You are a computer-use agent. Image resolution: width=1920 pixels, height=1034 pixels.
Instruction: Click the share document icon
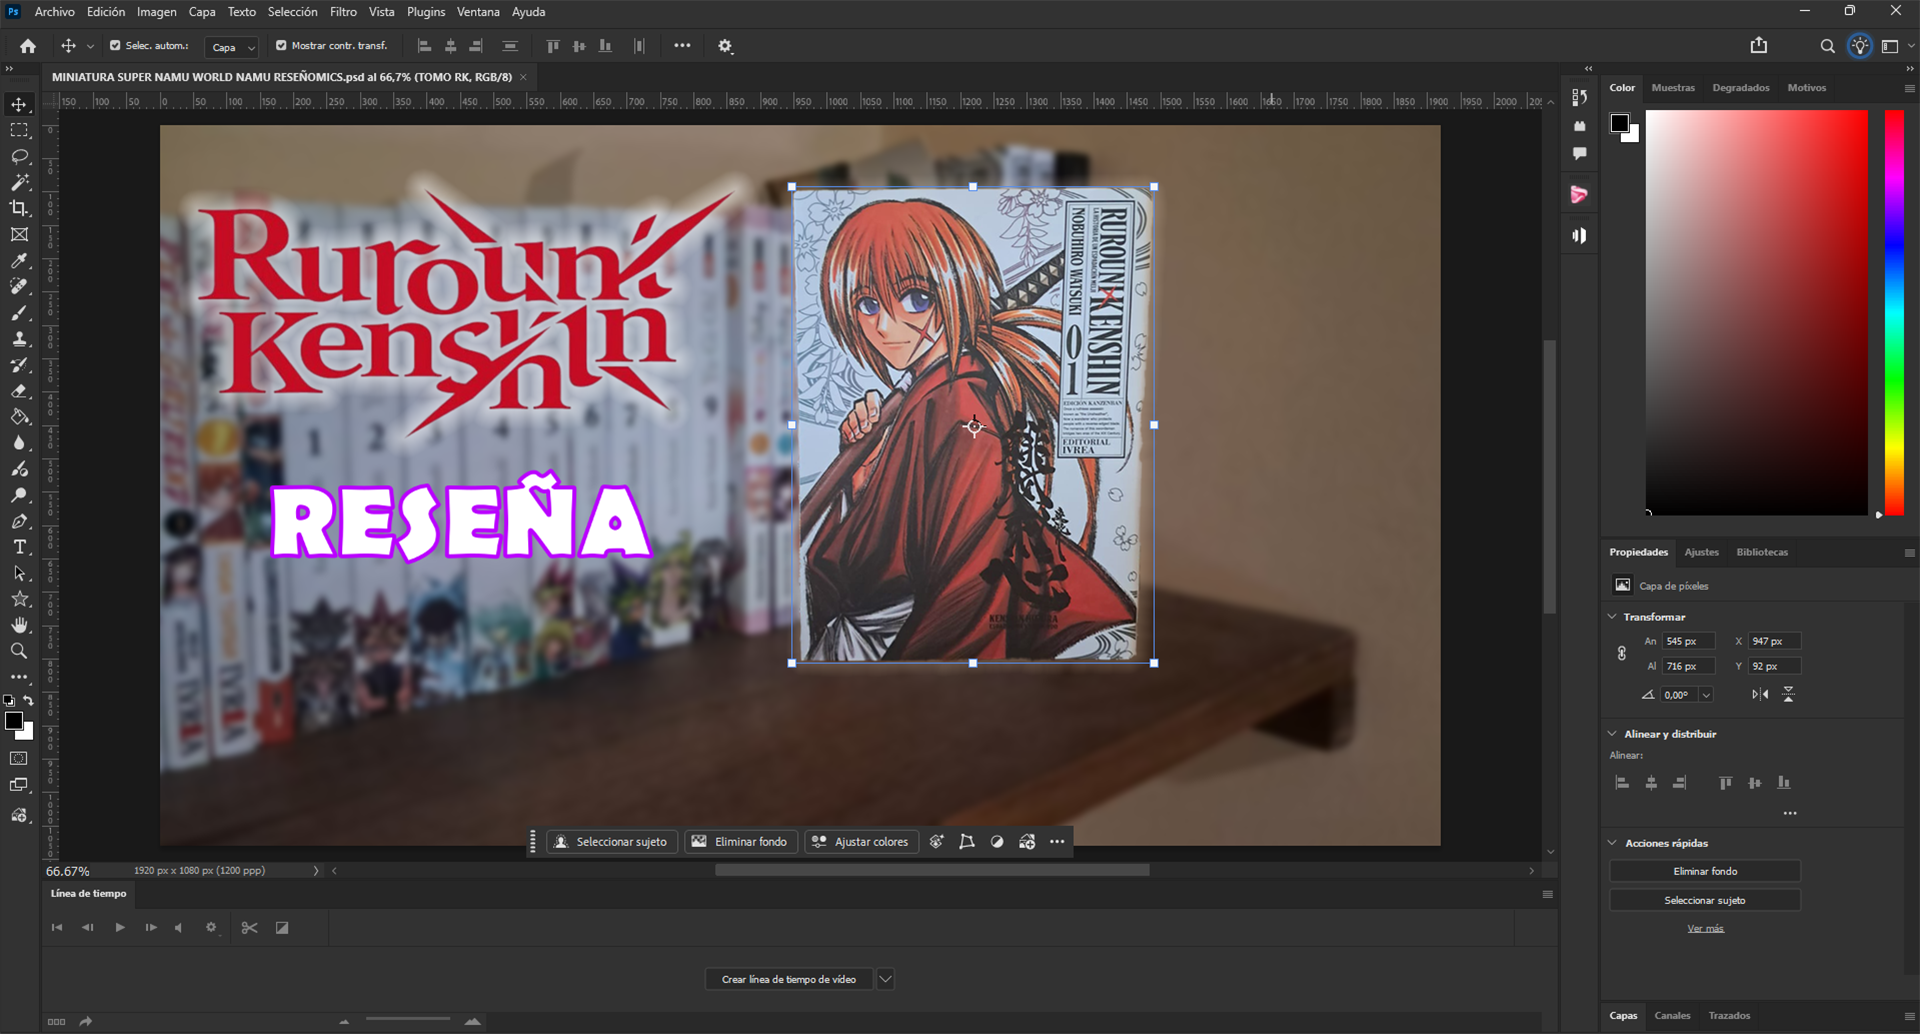click(x=1759, y=46)
